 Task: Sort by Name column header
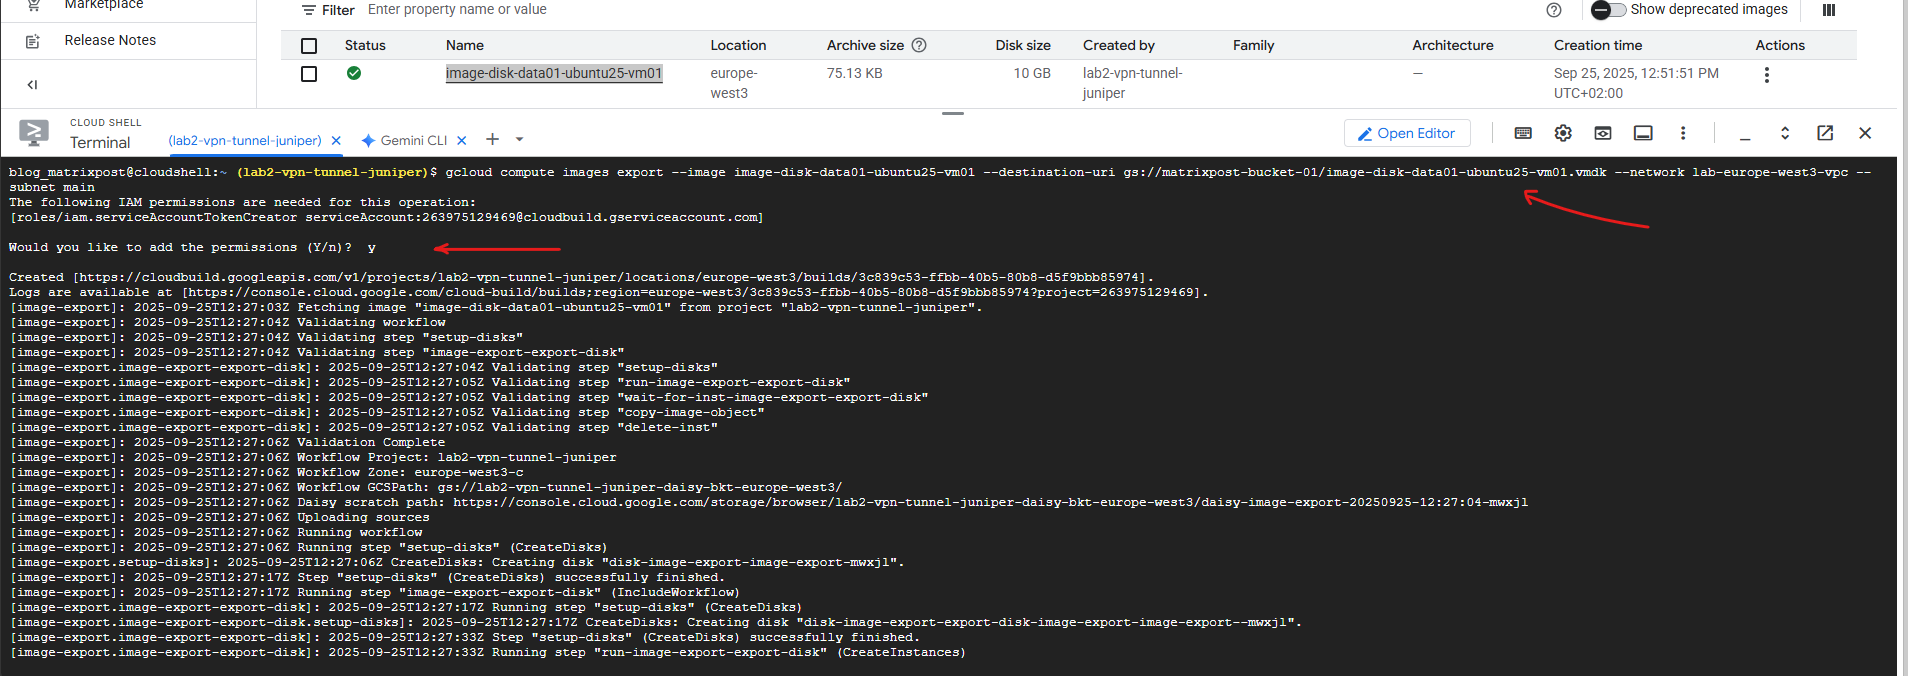[465, 45]
